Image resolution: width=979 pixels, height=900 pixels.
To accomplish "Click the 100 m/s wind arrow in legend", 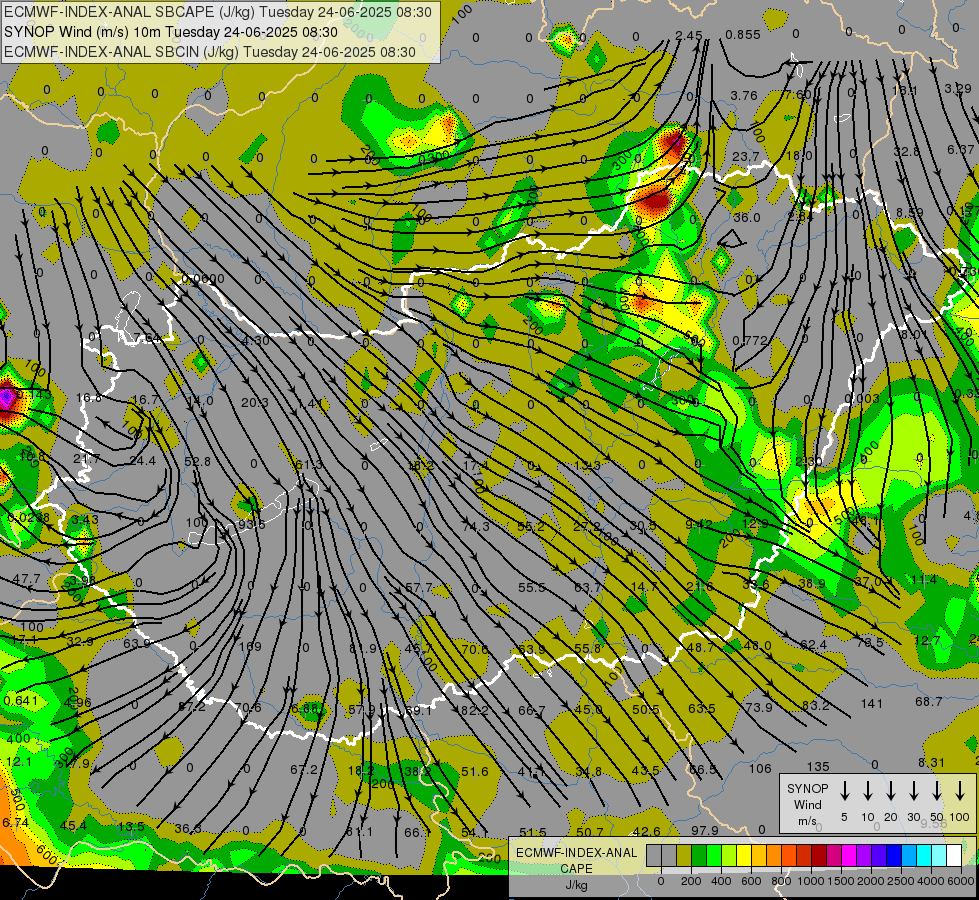I will coord(960,791).
